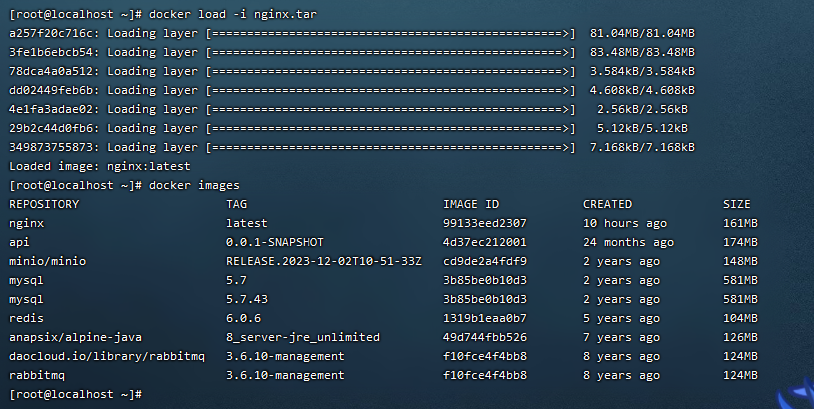
Task: Click the REPOSITORY column header
Action: pos(44,204)
